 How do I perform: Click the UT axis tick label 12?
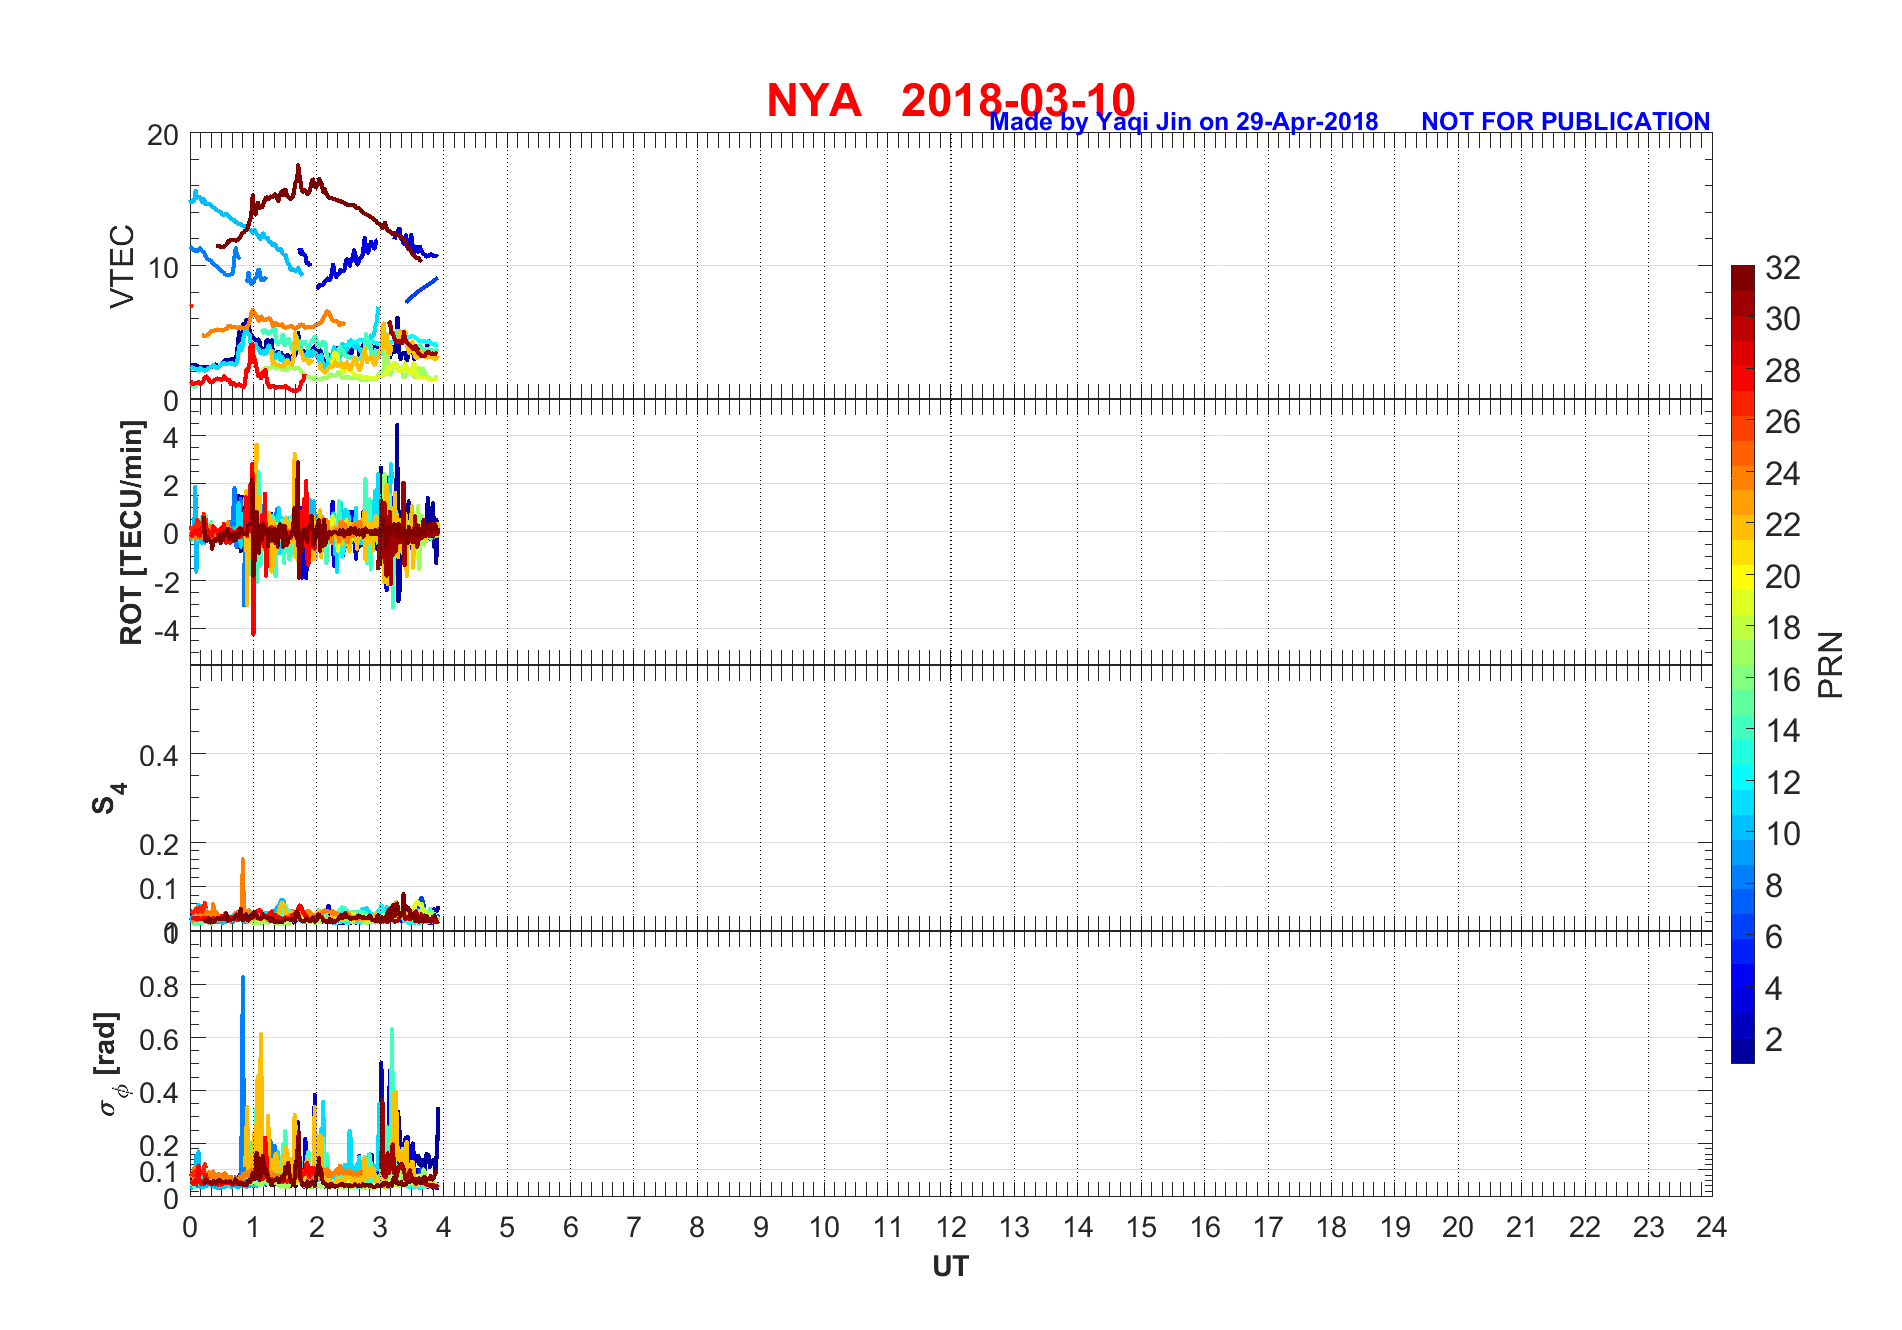pos(951,1227)
